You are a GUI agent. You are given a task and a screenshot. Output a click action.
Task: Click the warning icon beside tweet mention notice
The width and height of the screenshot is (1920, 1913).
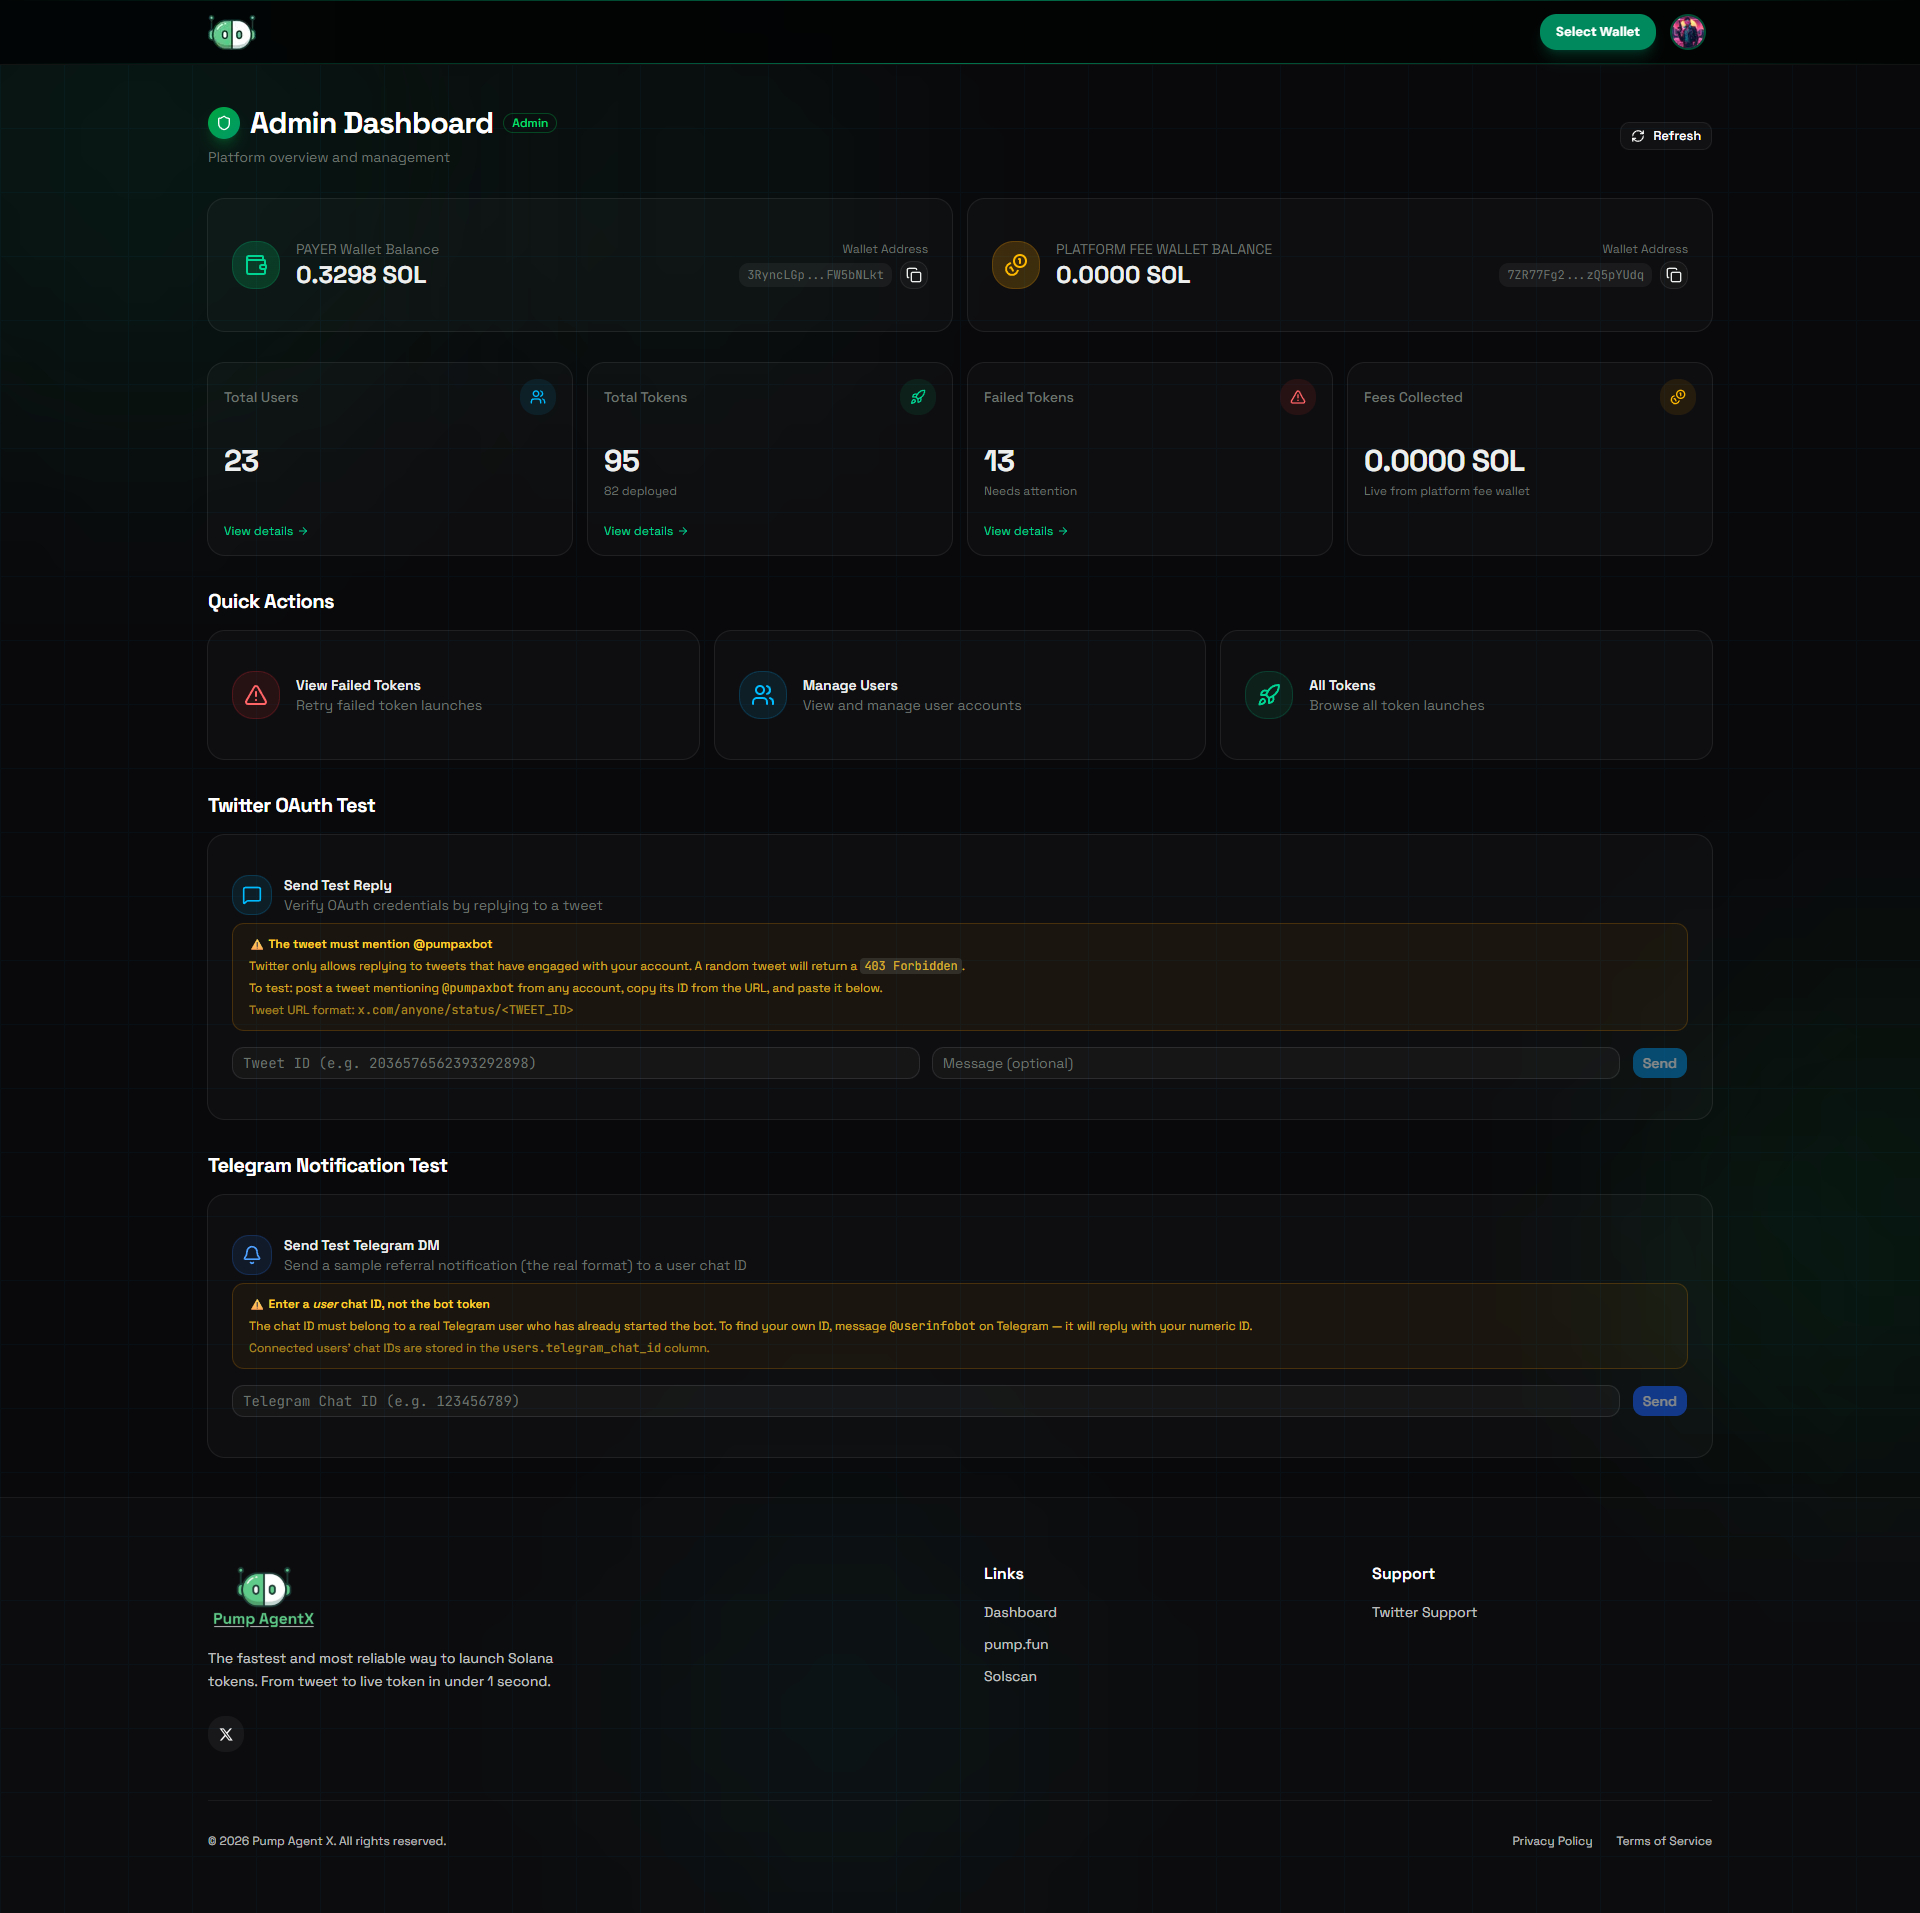point(257,944)
